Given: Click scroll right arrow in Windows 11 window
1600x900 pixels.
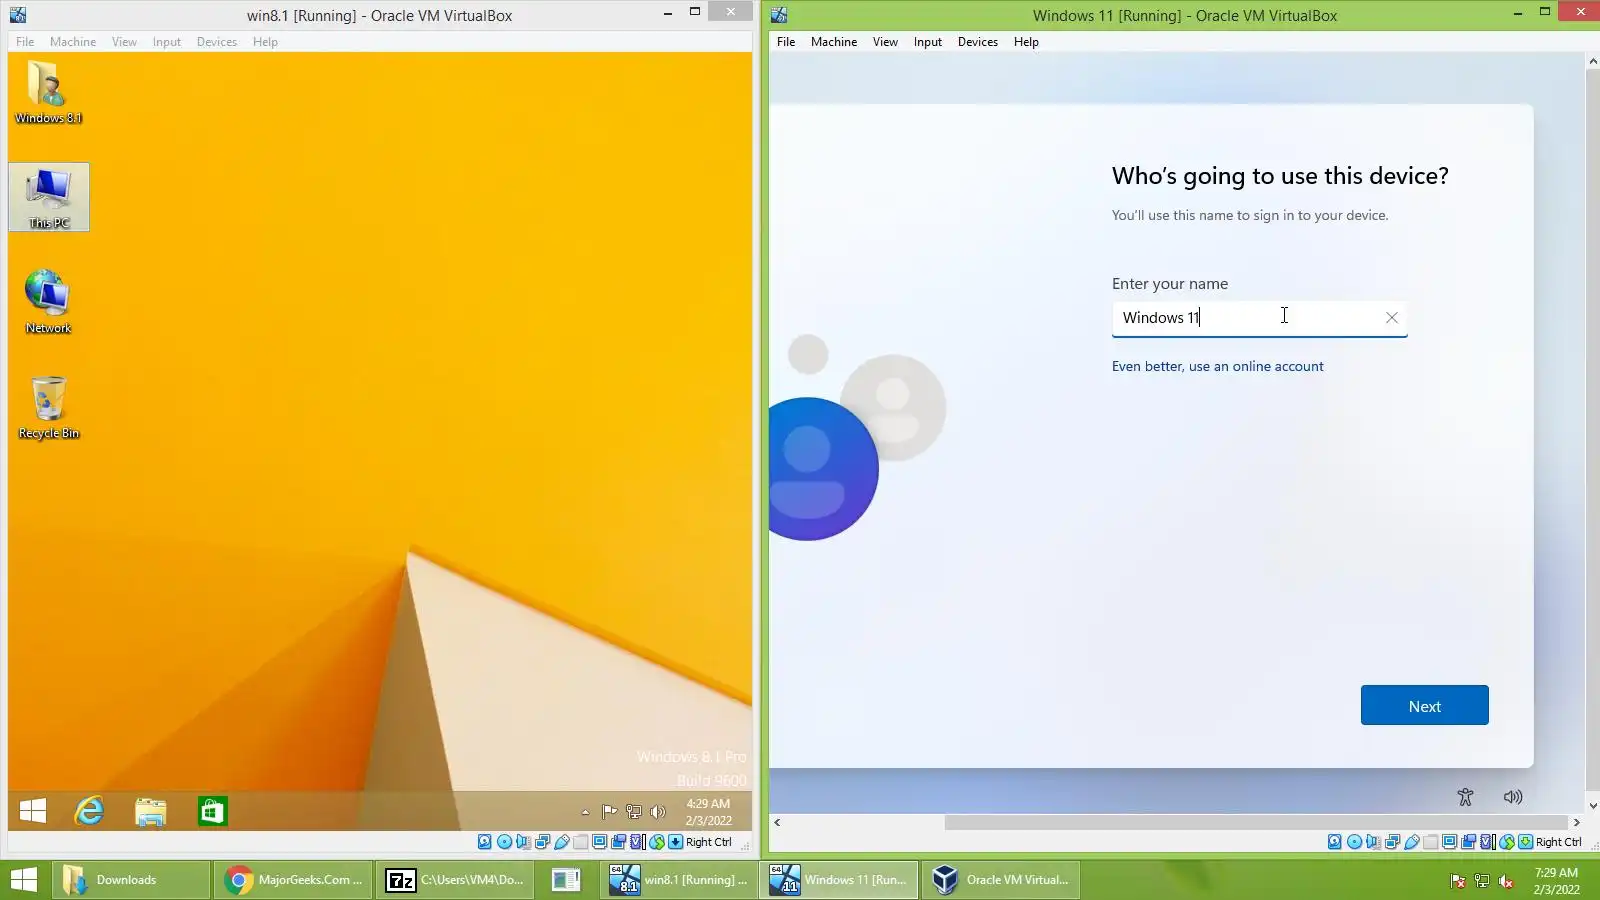Looking at the screenshot, I should coord(1576,822).
